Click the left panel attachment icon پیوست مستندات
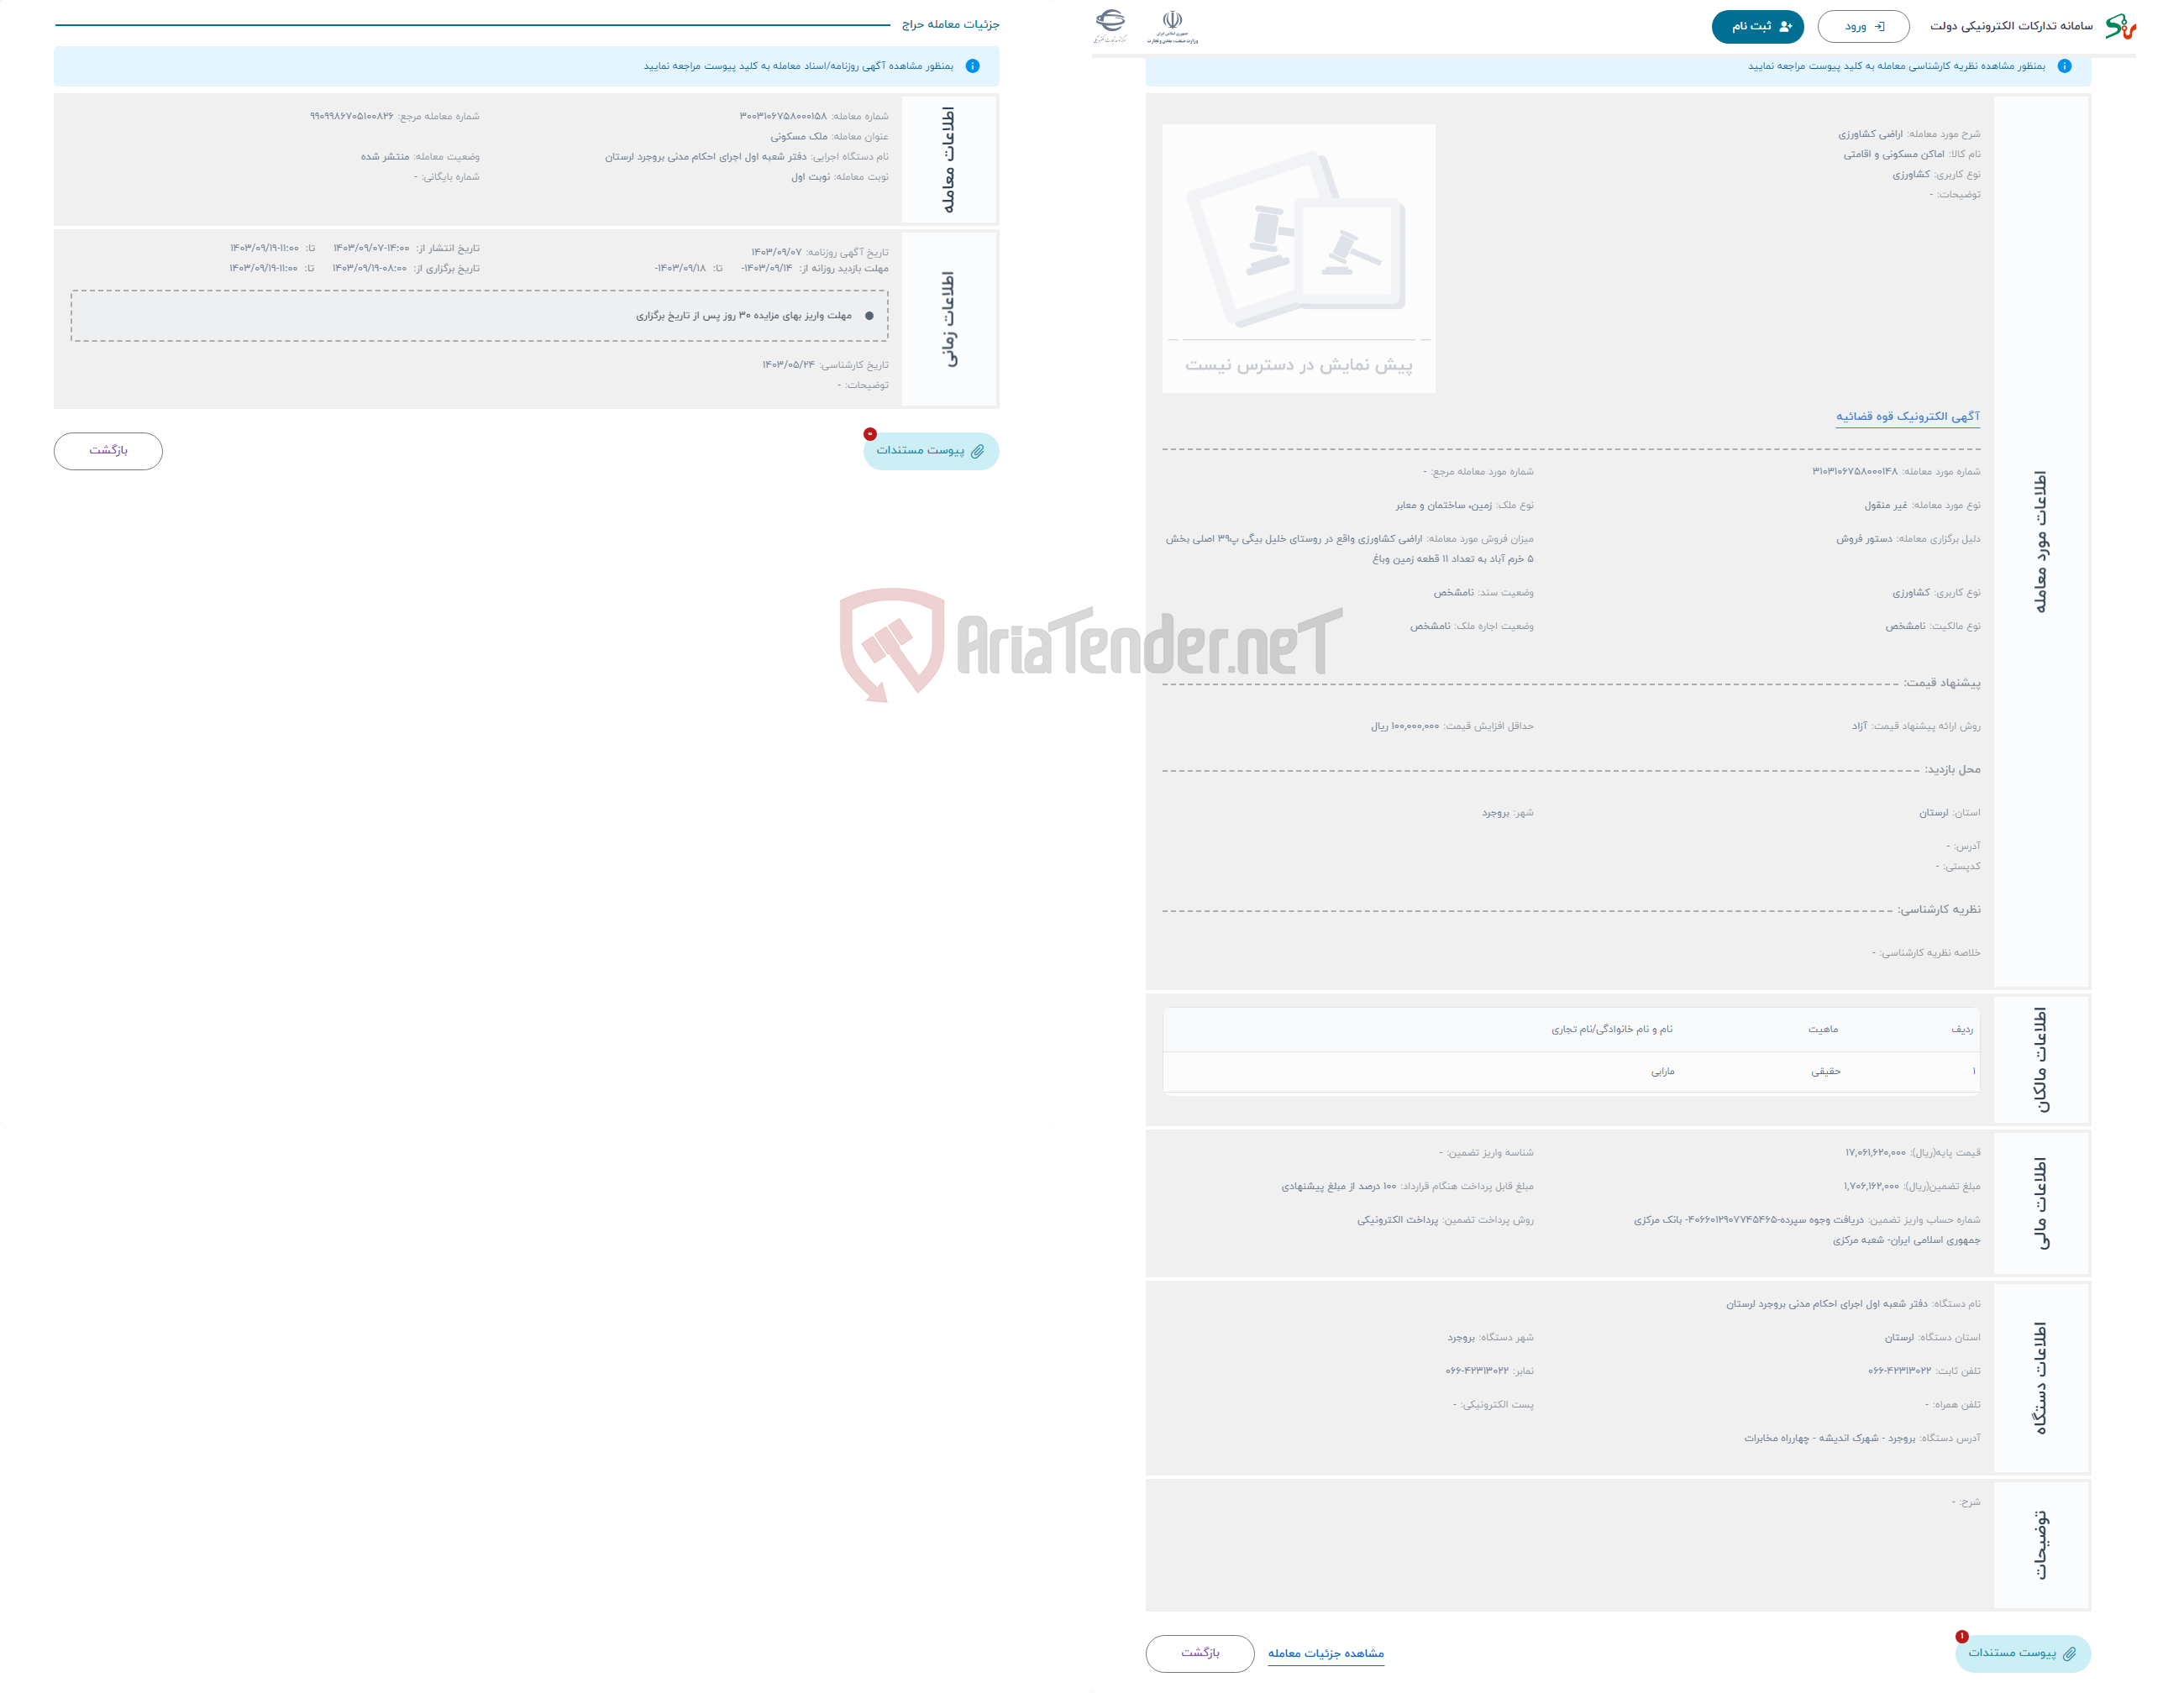This screenshot has width=2184, height=1693. click(x=931, y=450)
